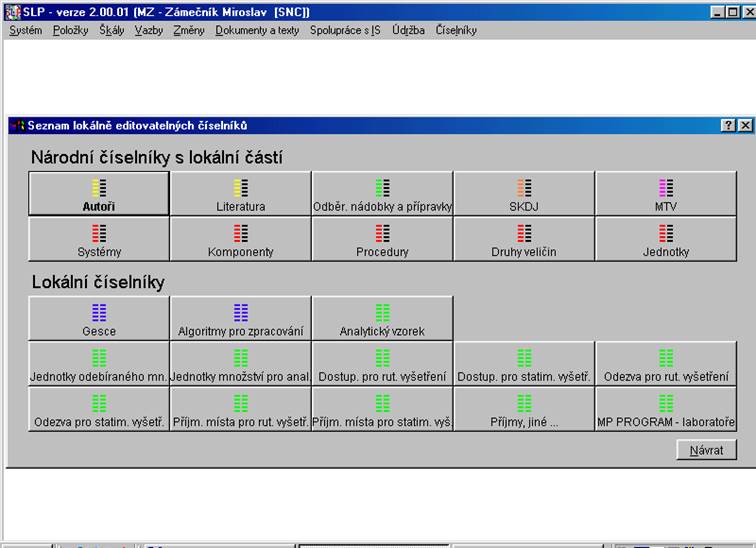Open the Gesce local codebook
The image size is (756, 548).
click(99, 318)
